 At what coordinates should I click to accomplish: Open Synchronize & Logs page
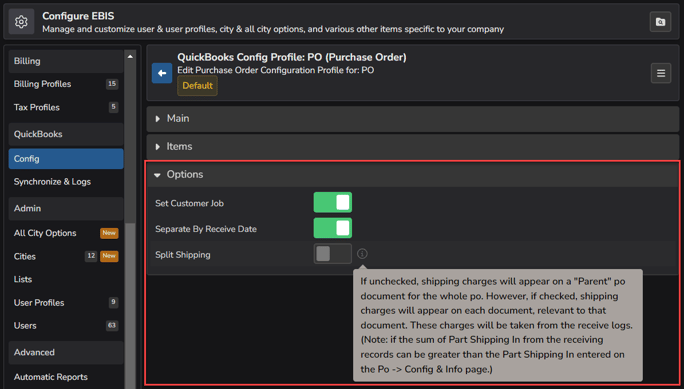pyautogui.click(x=66, y=182)
